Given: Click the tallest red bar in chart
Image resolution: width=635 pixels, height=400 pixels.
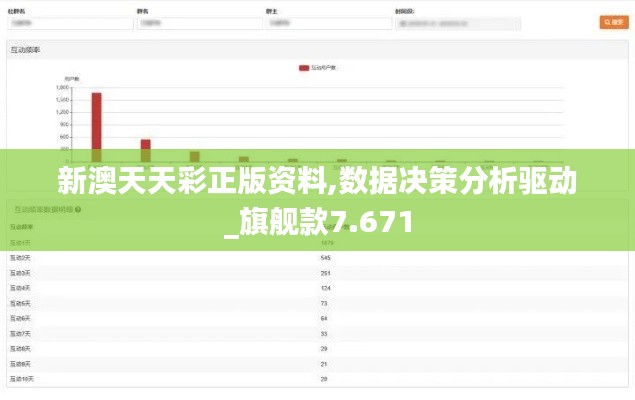Looking at the screenshot, I should (96, 127).
